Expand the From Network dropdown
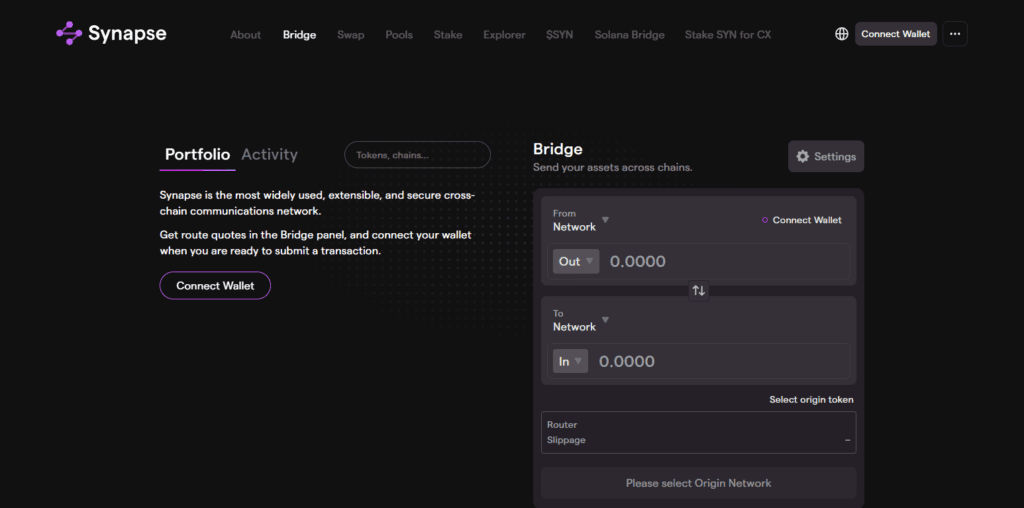Viewport: 1024px width, 508px height. click(581, 220)
